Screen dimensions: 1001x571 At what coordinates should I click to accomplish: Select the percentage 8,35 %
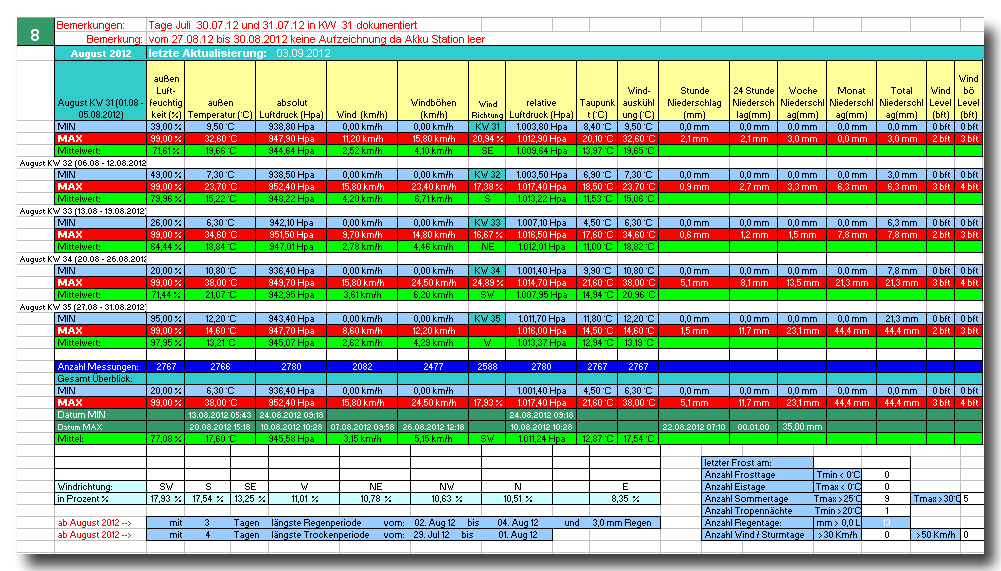point(625,499)
